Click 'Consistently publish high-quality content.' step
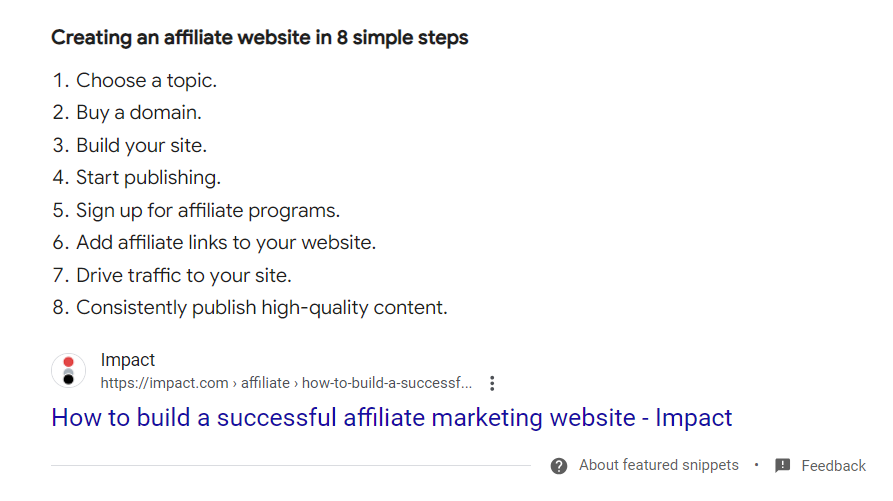Screen dimensions: 893x501 tap(261, 307)
